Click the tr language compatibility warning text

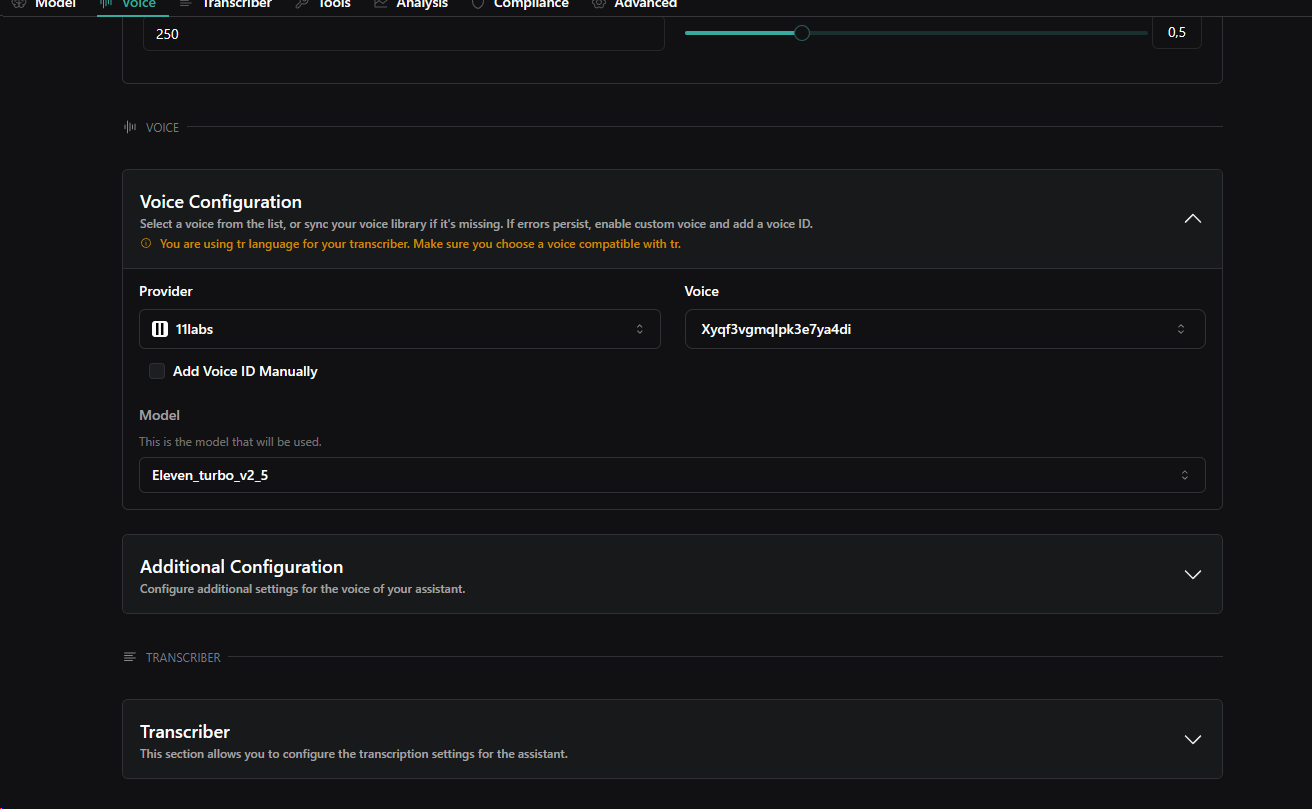point(420,243)
